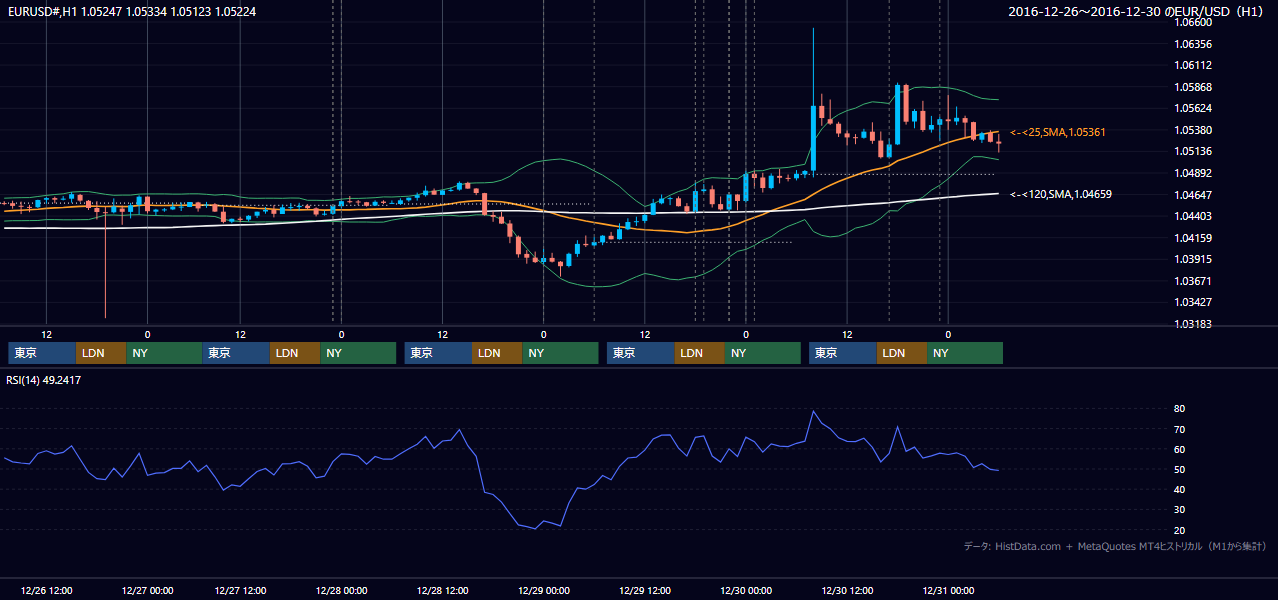Click the 1.04159 price level label

pos(1193,238)
